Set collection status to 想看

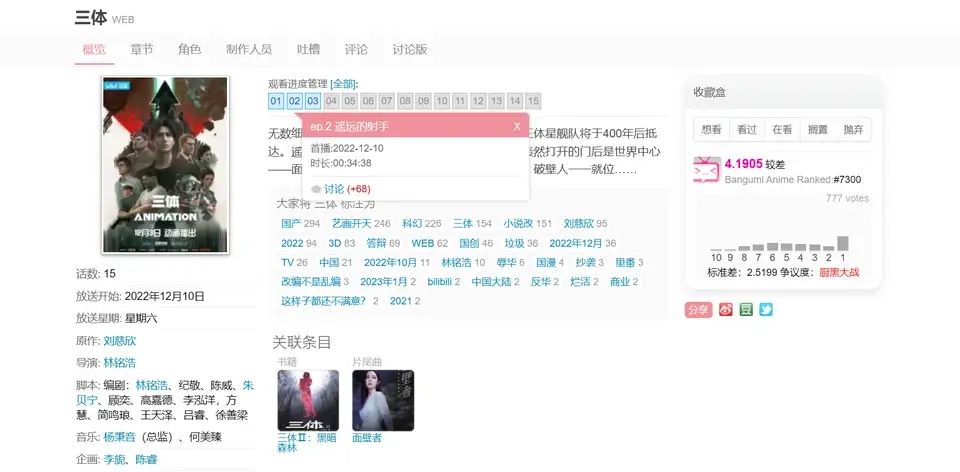click(x=711, y=130)
